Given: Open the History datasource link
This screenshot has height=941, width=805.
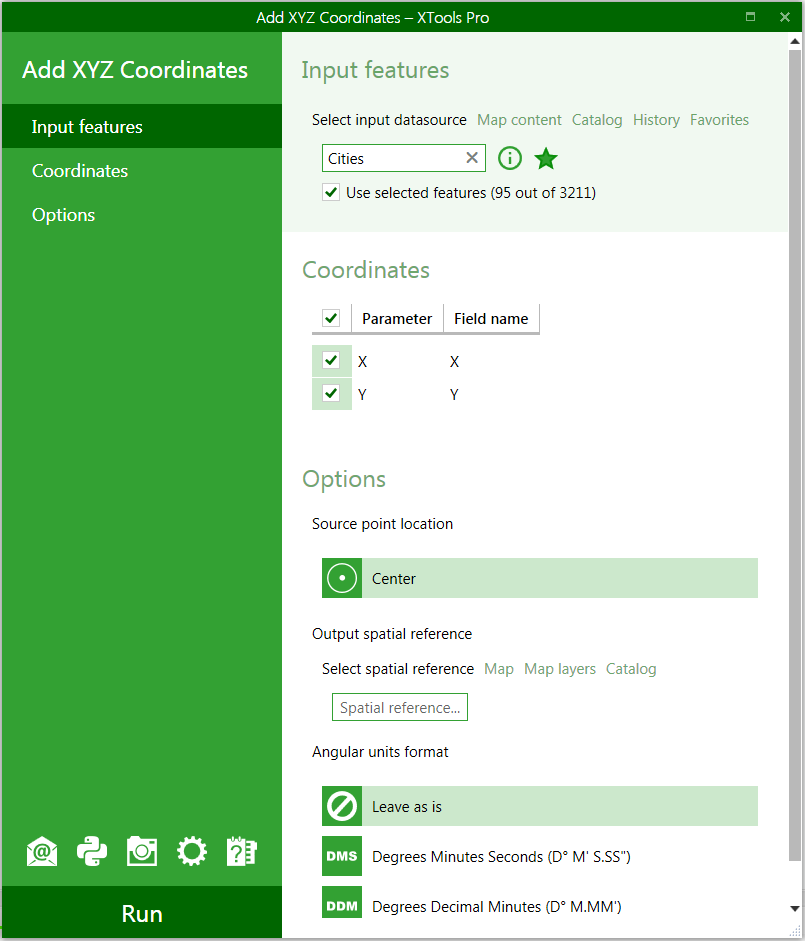Looking at the screenshot, I should tap(656, 120).
